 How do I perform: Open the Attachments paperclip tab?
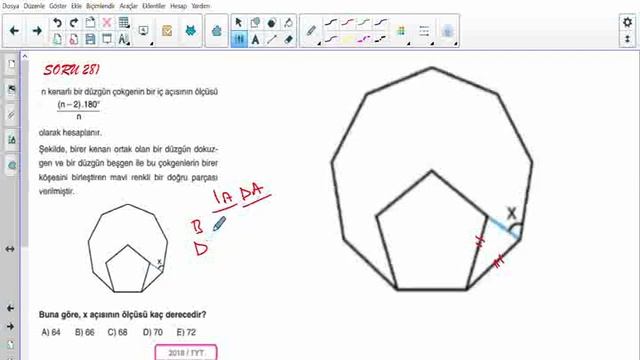[x=11, y=115]
